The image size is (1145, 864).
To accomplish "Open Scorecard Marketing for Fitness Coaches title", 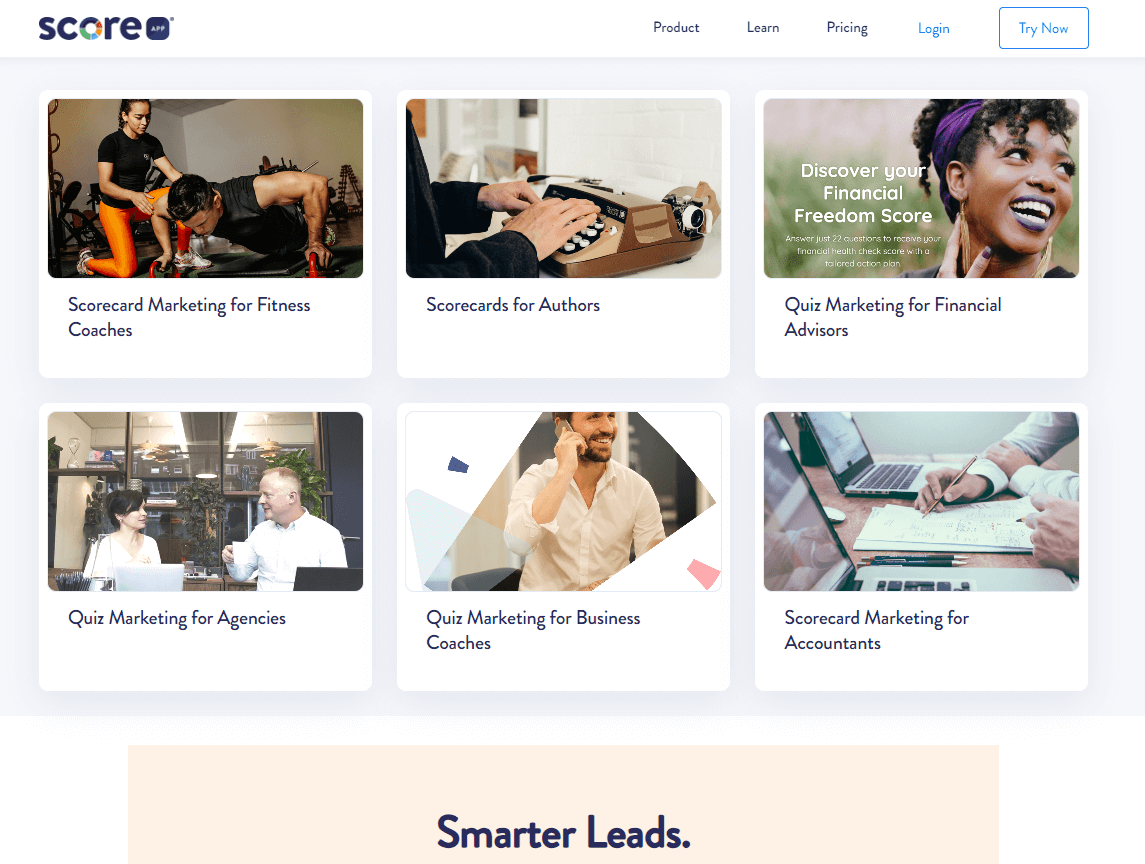I will (x=189, y=317).
